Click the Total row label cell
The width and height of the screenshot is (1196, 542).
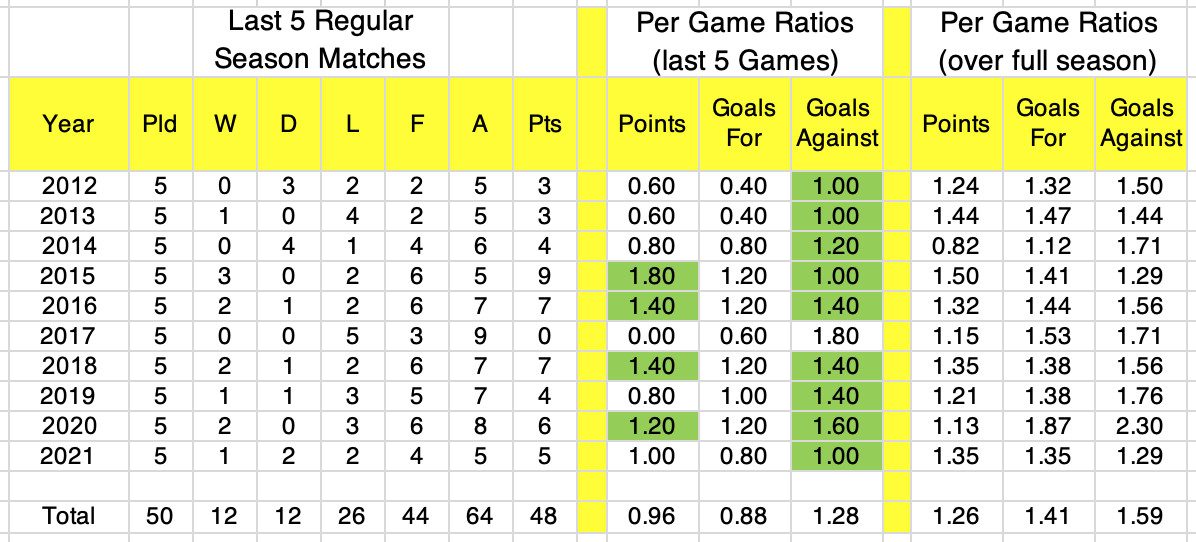click(x=68, y=516)
